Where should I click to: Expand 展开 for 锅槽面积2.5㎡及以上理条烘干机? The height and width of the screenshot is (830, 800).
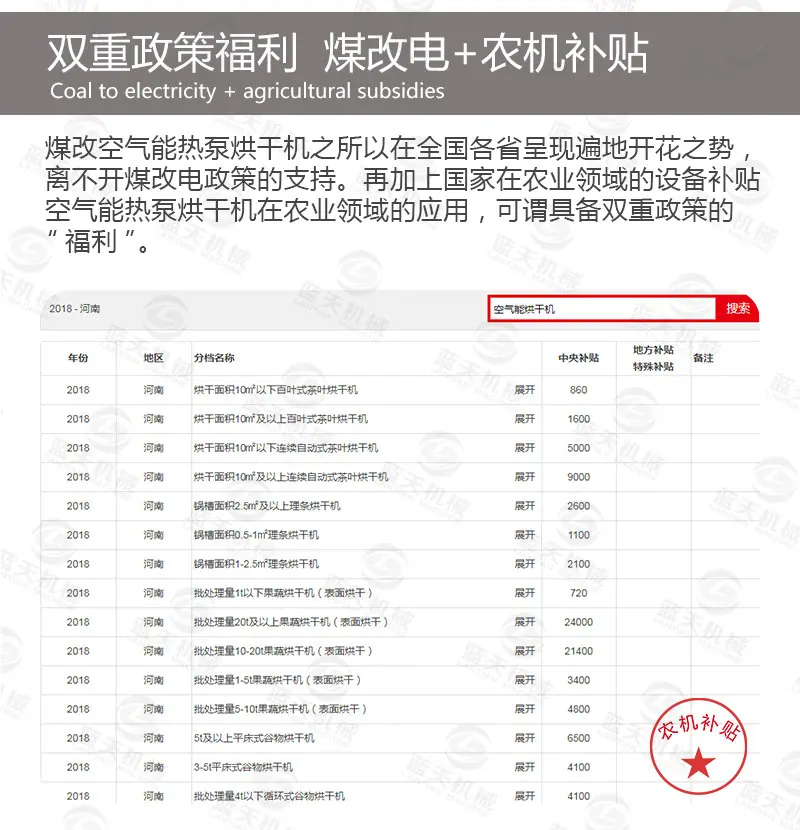525,506
